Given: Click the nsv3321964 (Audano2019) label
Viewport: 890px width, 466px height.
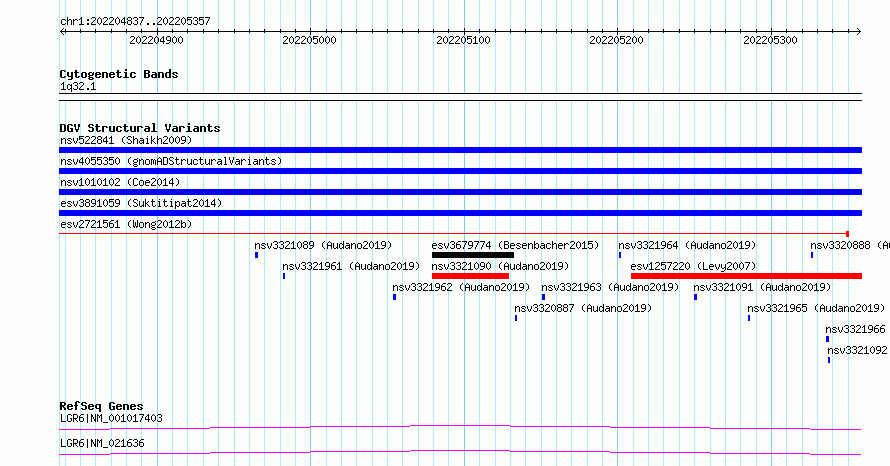Looking at the screenshot, I should click(x=687, y=245).
